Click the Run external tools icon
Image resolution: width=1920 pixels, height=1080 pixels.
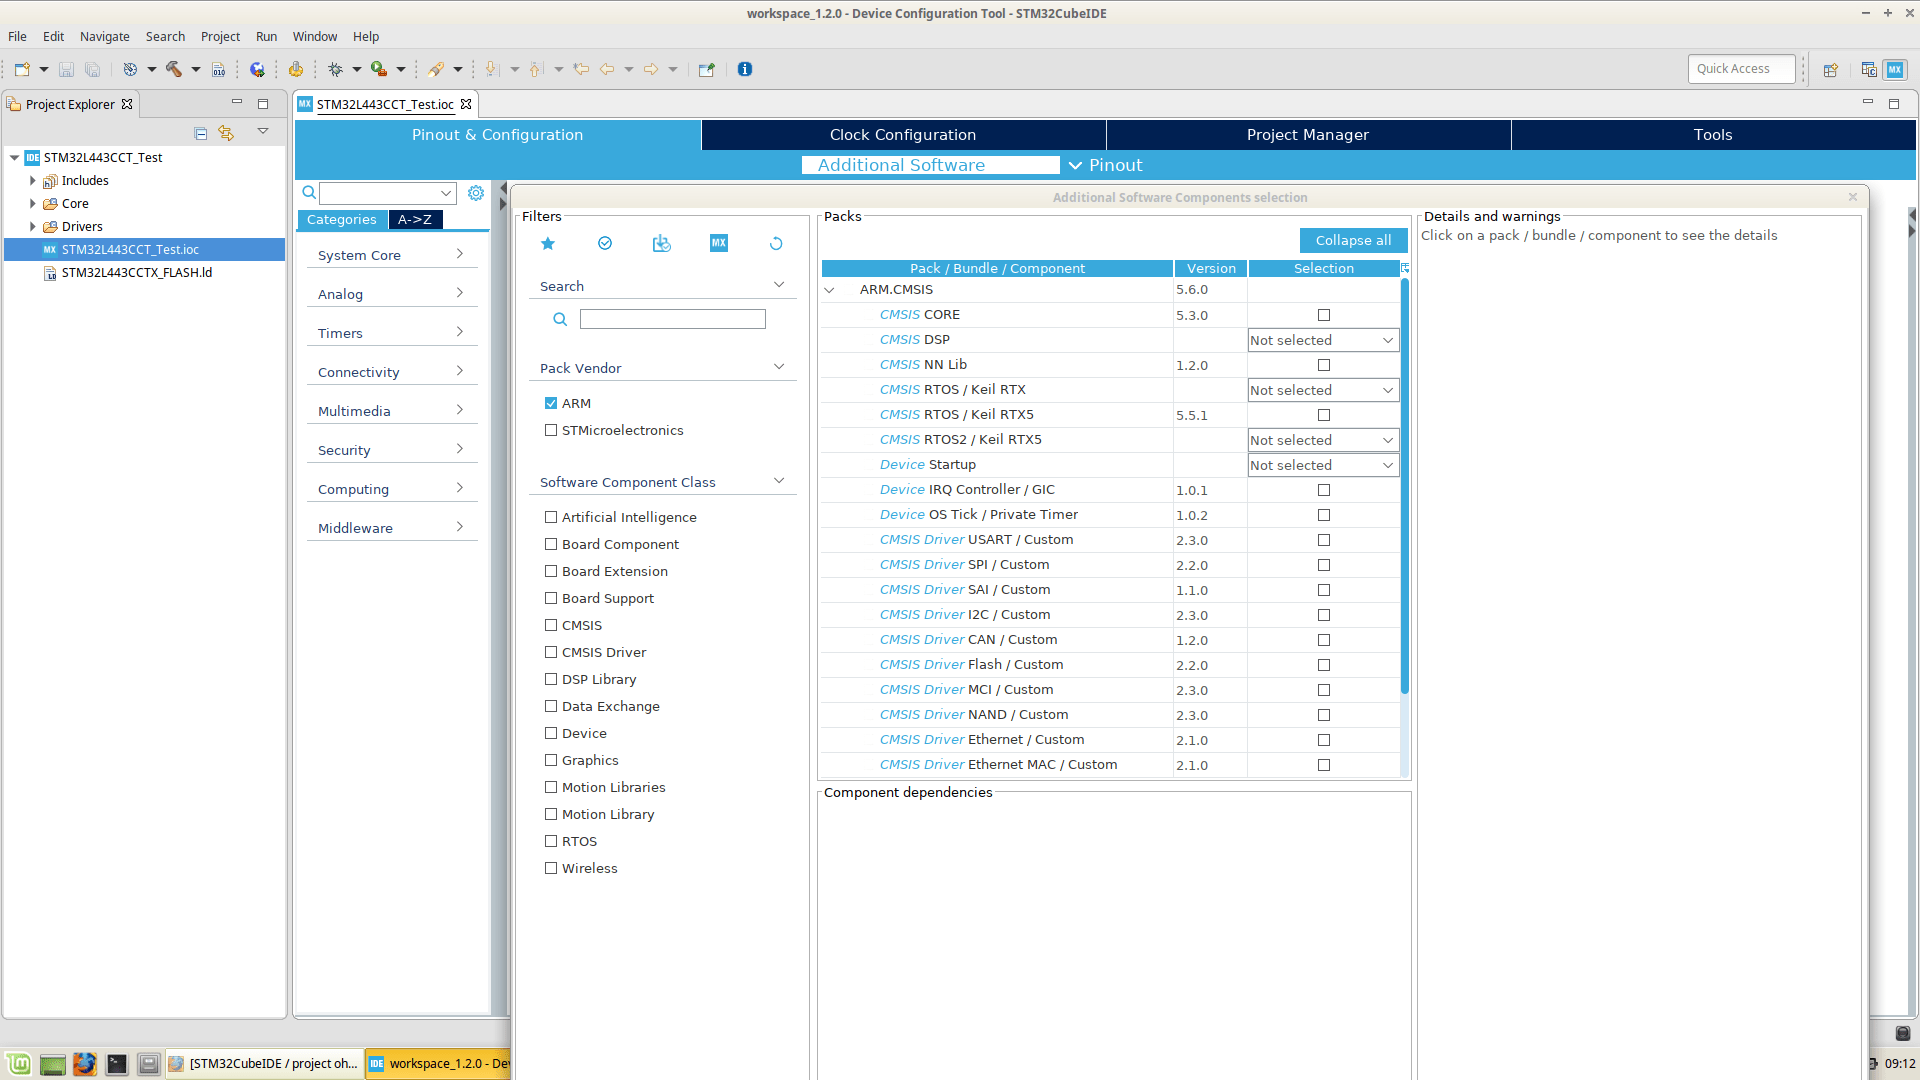(x=379, y=69)
